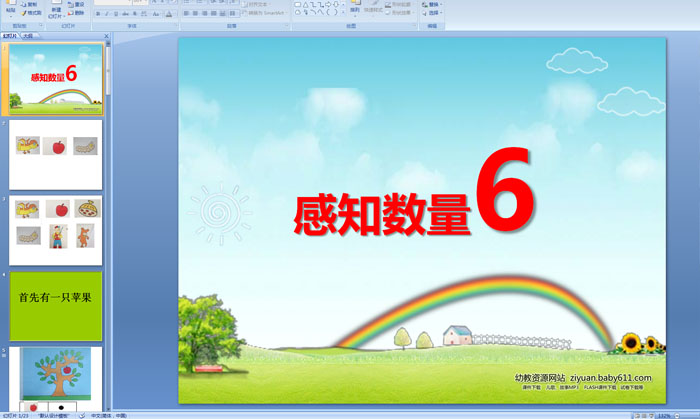Select slide 3 thumbnail with six pictures

coord(56,231)
